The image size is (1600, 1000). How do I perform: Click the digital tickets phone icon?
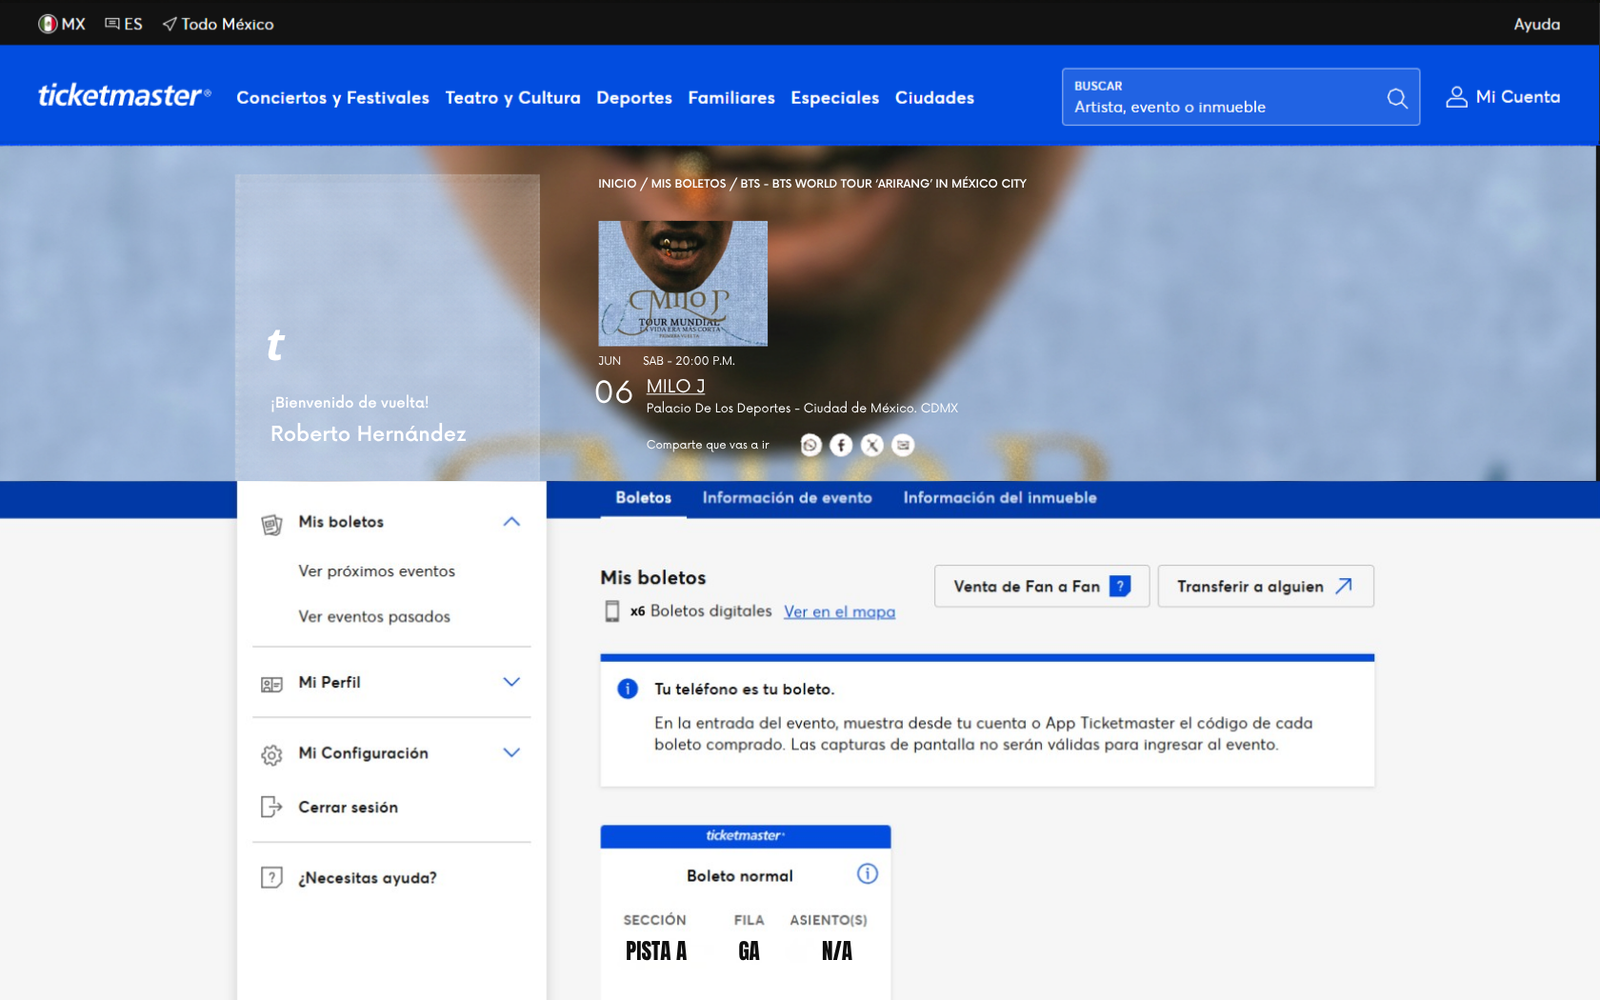point(612,611)
